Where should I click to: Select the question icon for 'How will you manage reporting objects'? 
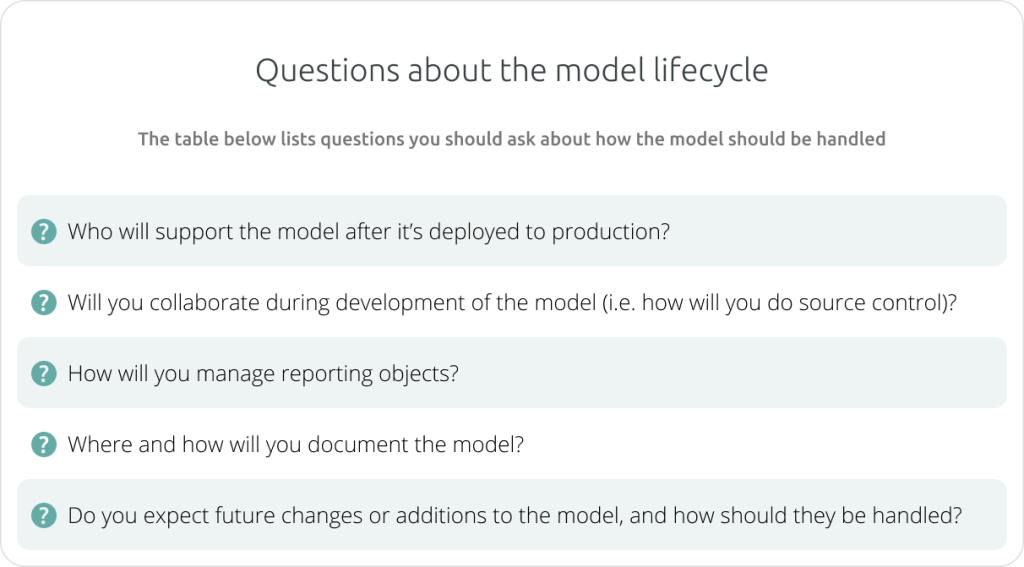coord(44,373)
